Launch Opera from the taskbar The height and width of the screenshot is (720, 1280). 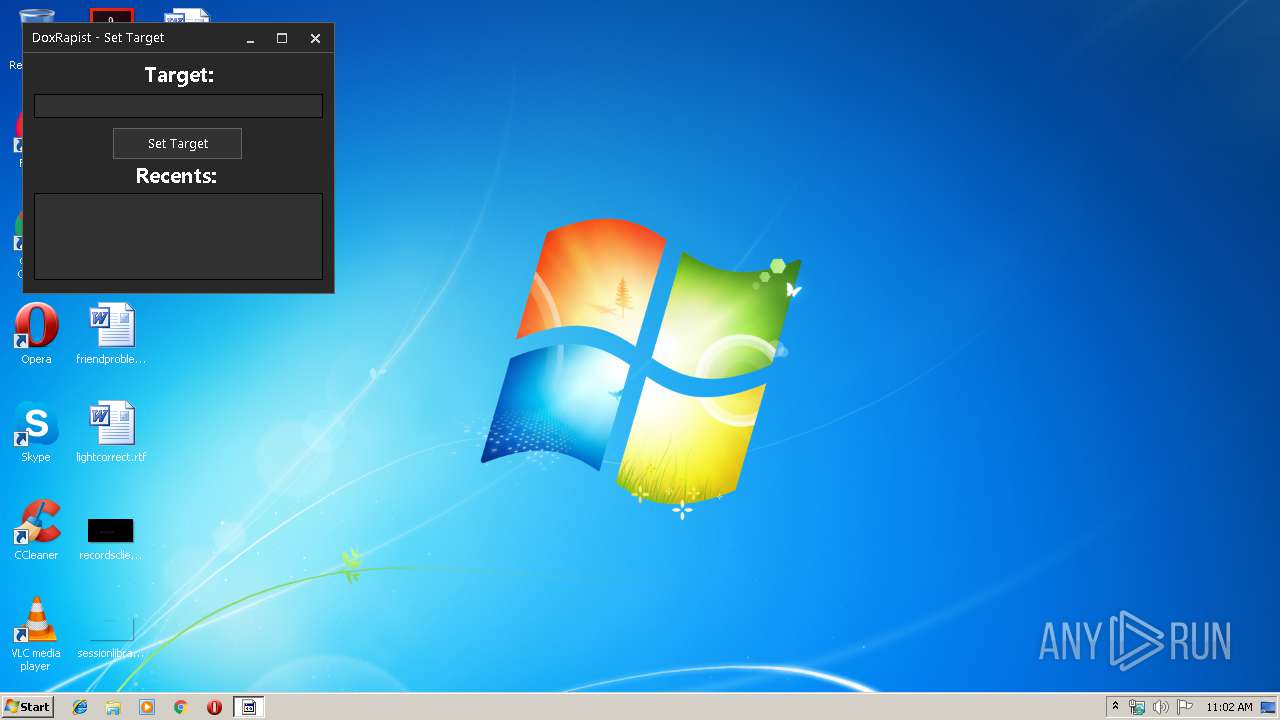coord(214,707)
